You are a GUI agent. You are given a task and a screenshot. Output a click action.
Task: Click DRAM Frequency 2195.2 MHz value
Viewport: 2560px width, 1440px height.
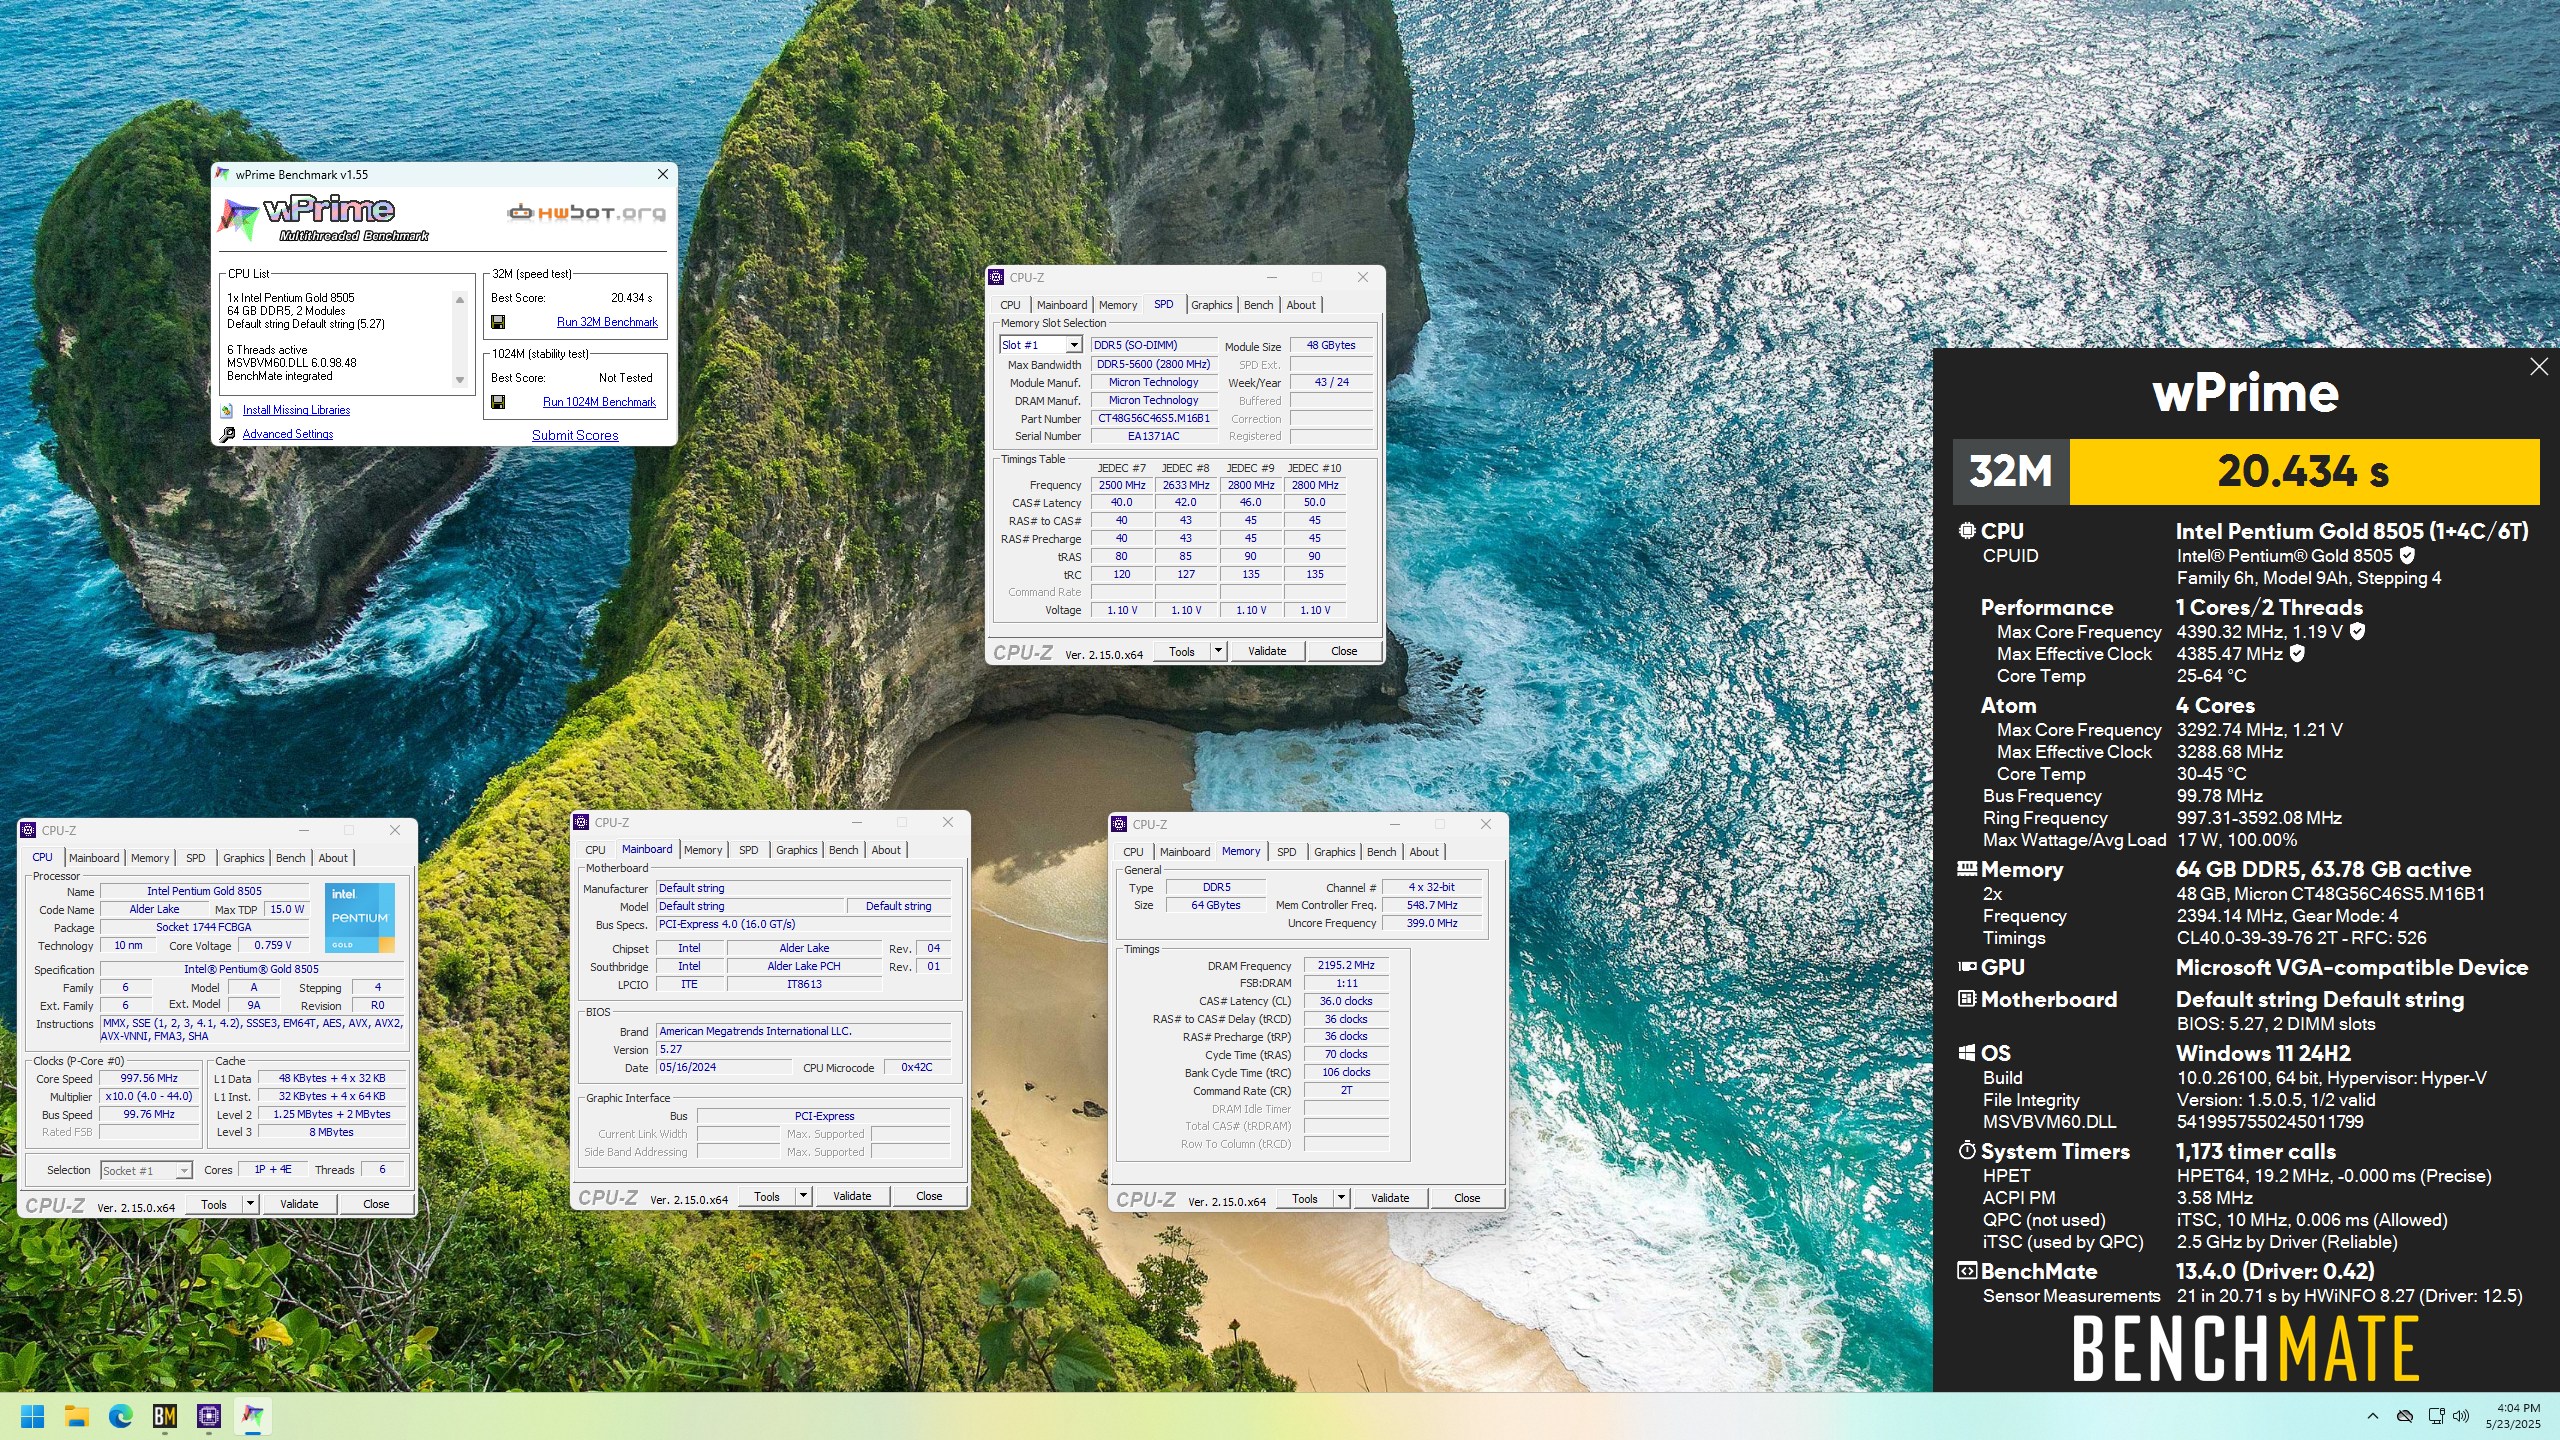[x=1346, y=966]
